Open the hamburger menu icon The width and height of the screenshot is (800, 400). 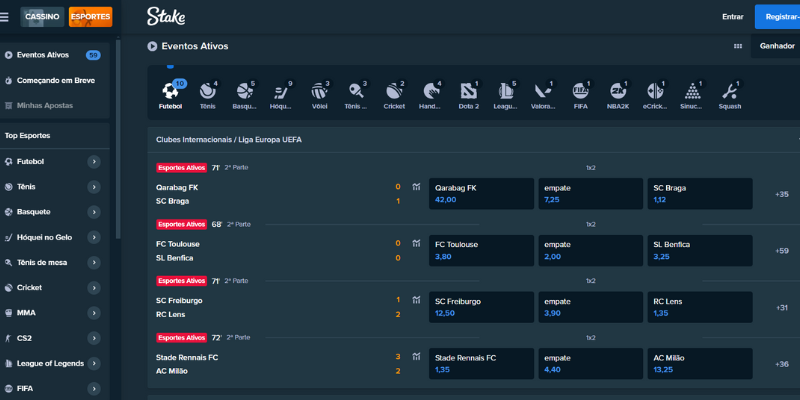click(7, 17)
